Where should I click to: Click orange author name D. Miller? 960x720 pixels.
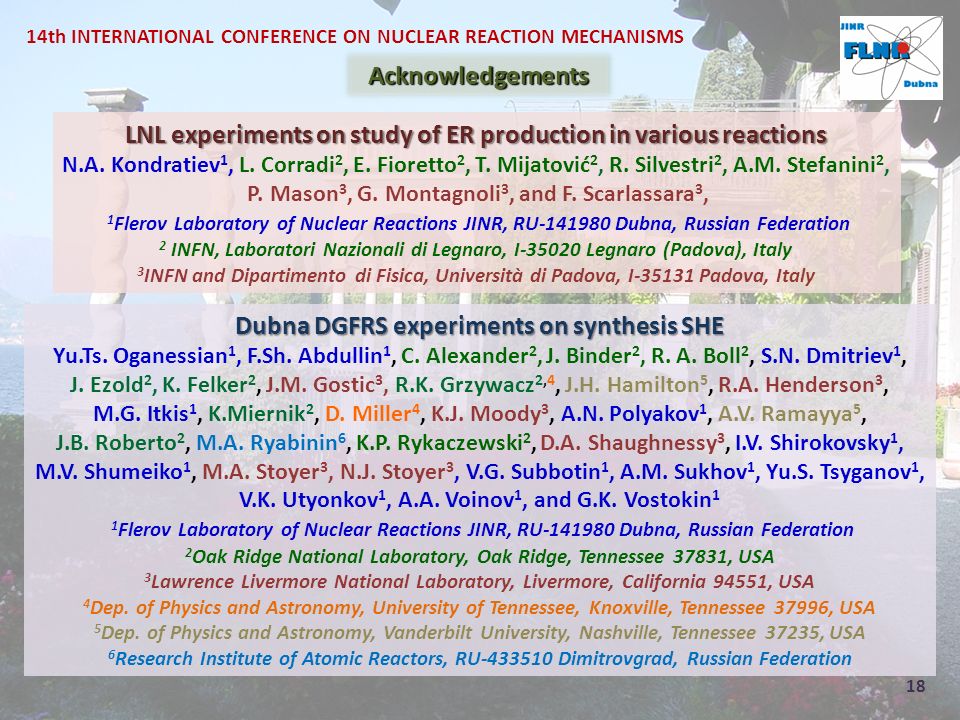click(372, 414)
